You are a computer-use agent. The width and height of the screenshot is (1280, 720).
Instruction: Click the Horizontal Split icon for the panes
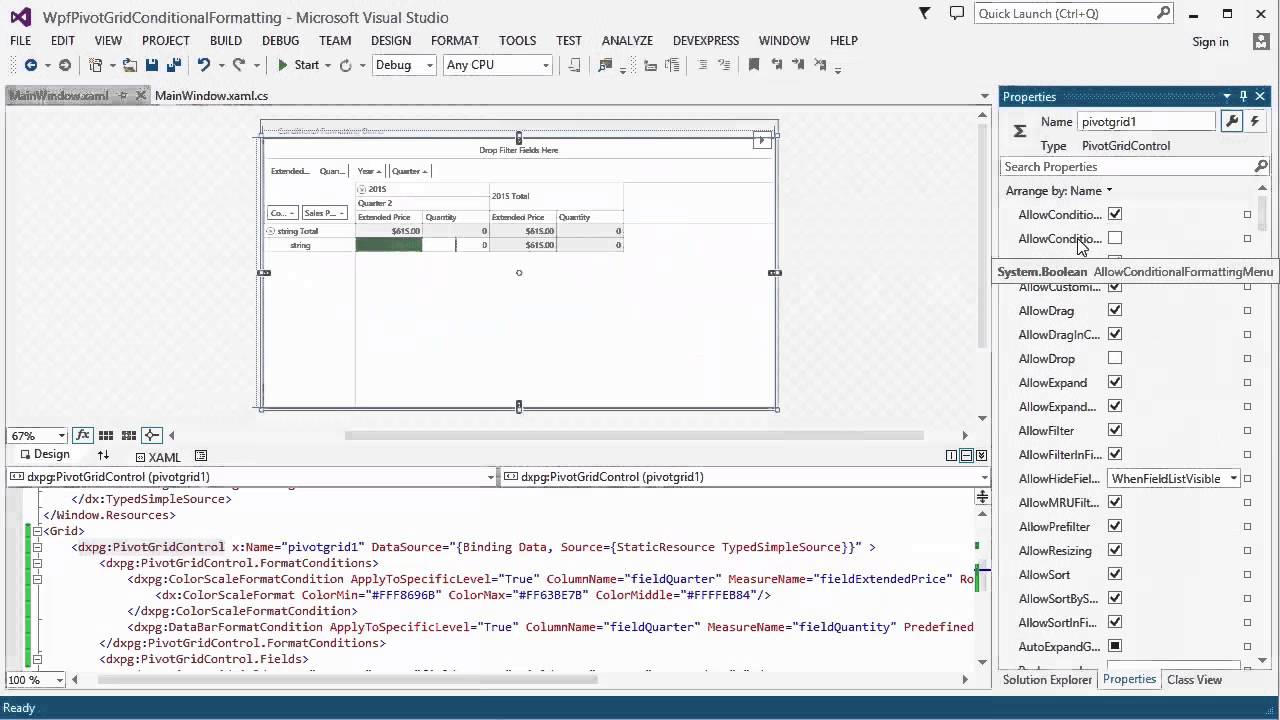(966, 456)
